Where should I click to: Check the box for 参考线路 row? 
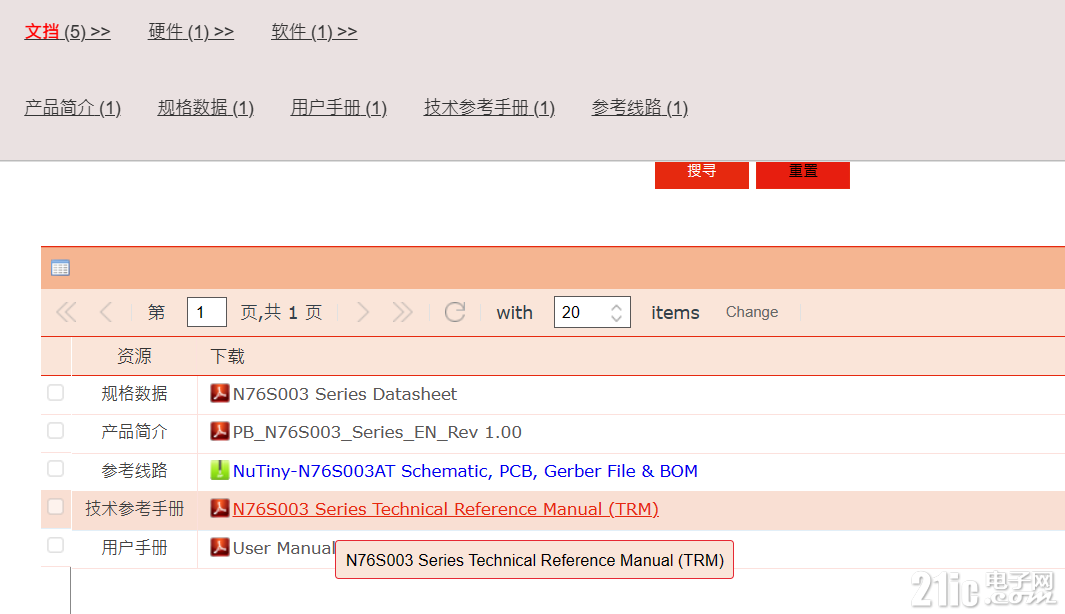click(x=56, y=469)
